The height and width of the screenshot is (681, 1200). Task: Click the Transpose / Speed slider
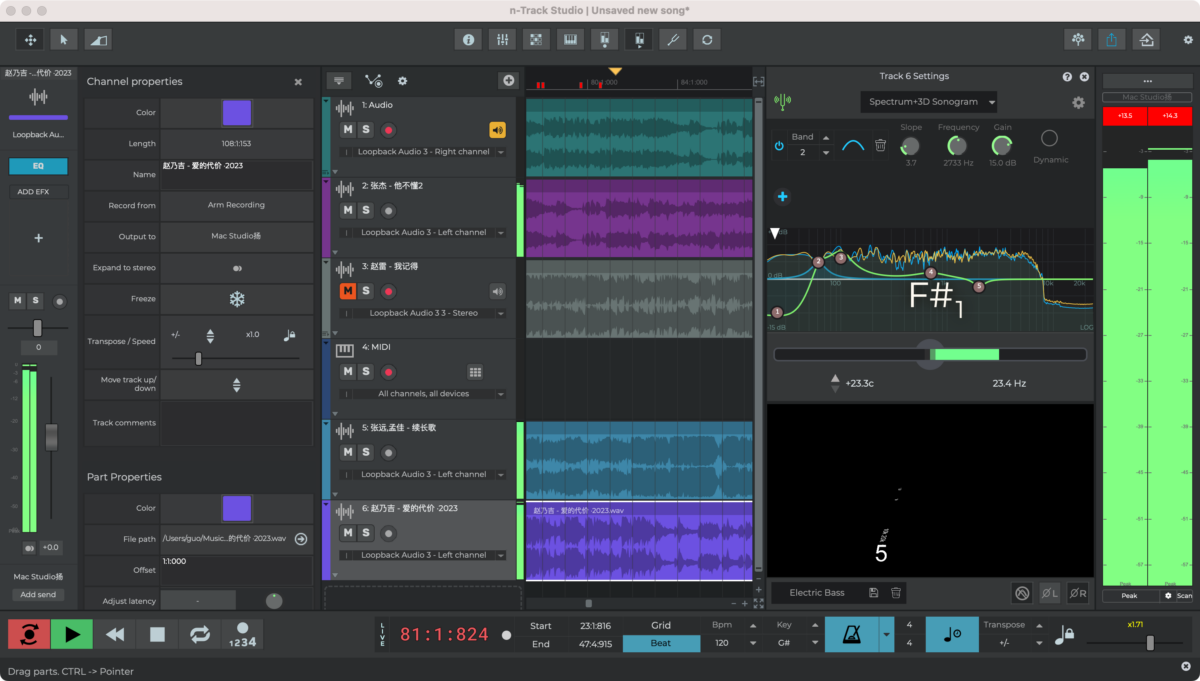tap(235, 358)
